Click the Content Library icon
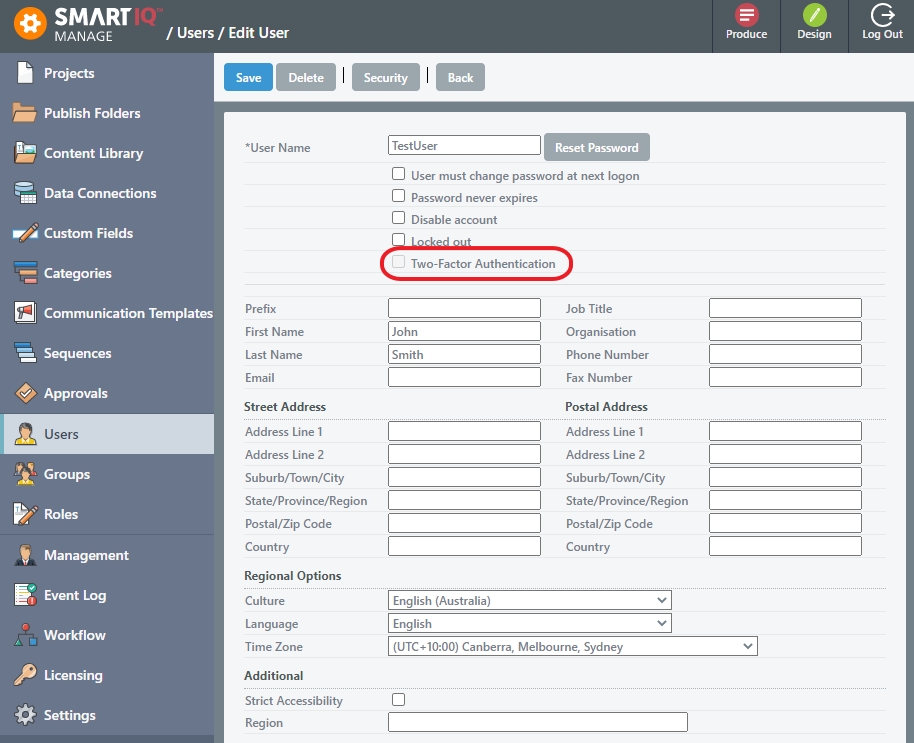 point(25,153)
